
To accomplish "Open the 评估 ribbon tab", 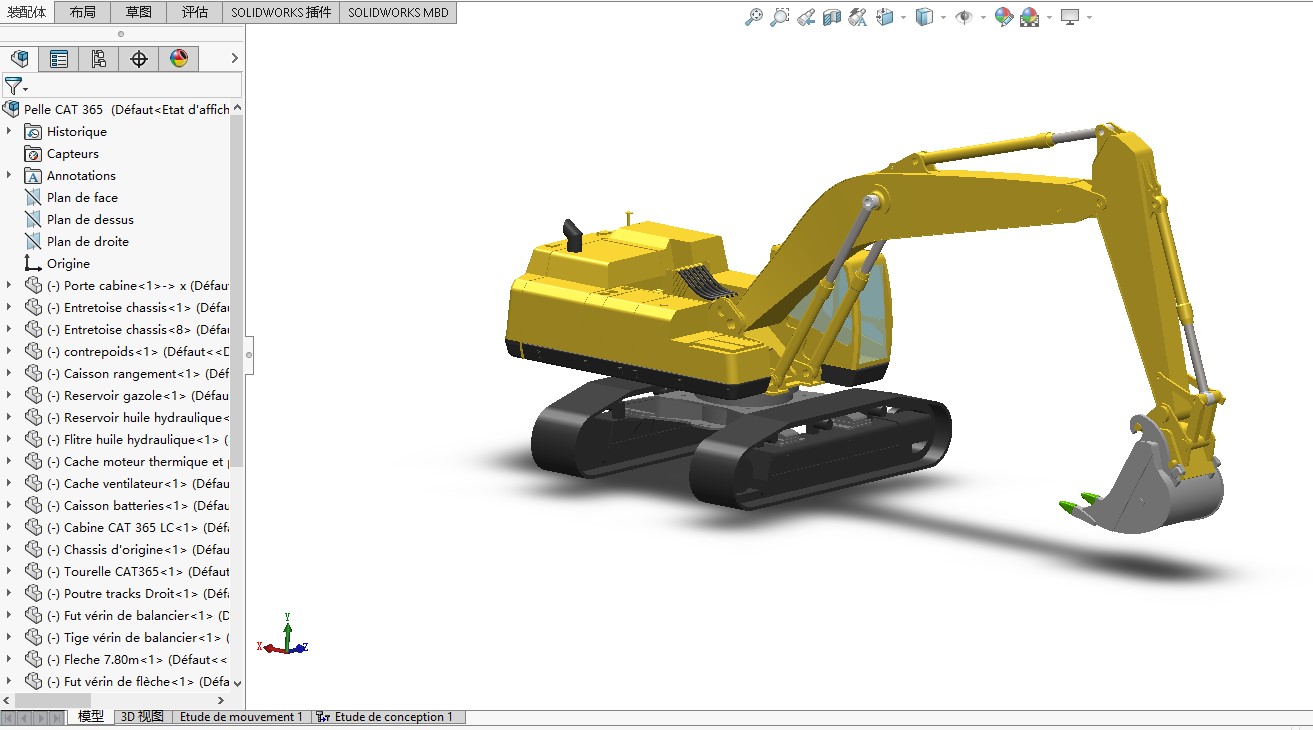I will pos(195,12).
